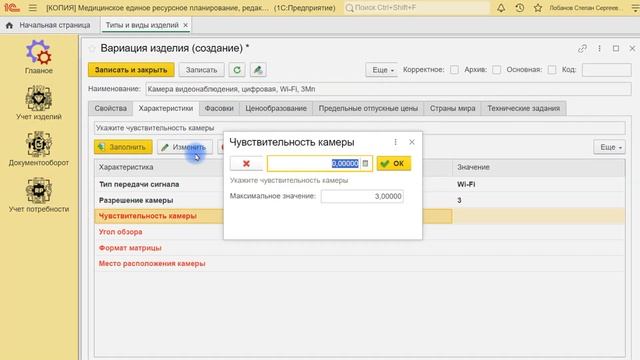Open calculator icon in value field
This screenshot has height=360, width=640.
point(365,164)
